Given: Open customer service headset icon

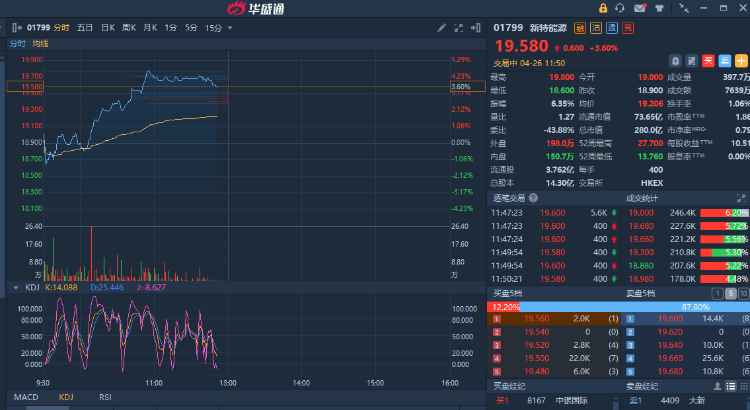Looking at the screenshot, I should 621,8.
